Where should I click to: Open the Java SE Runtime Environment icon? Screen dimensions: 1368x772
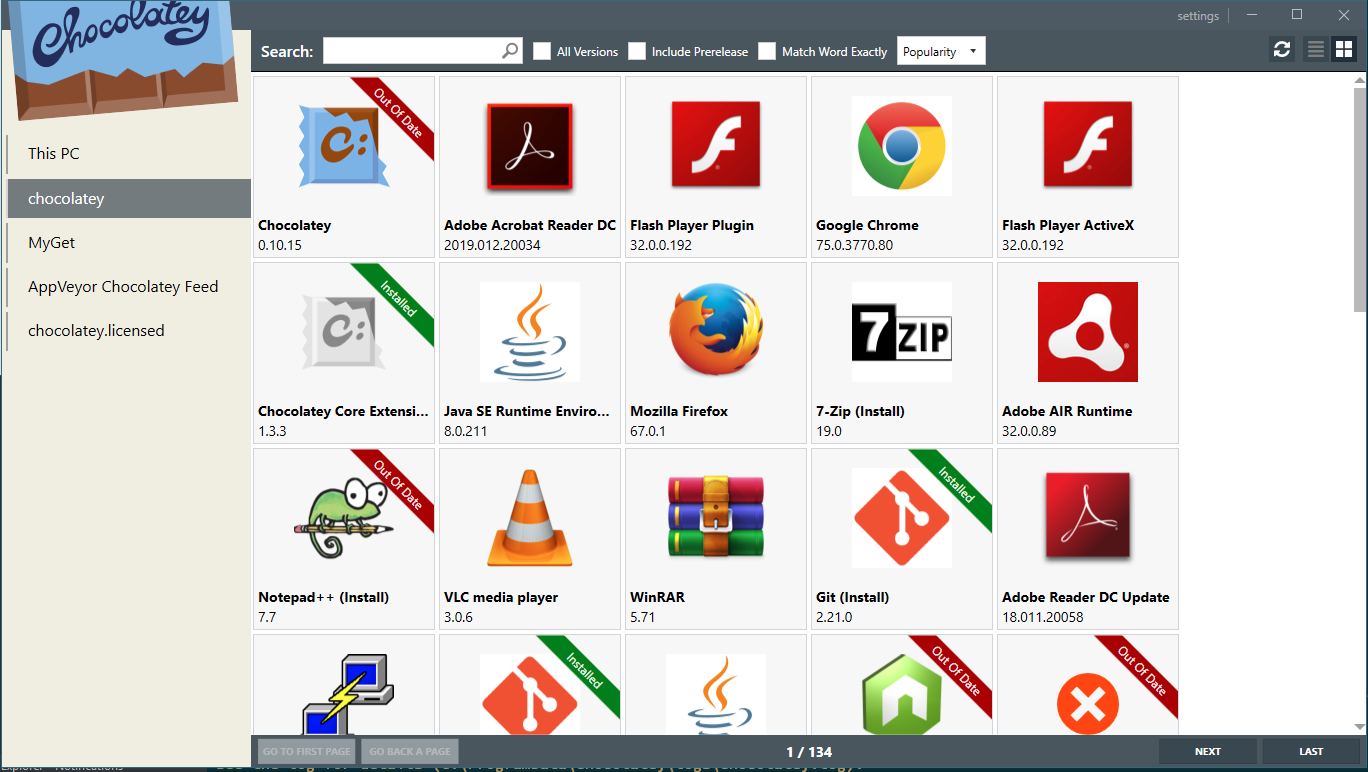[x=530, y=332]
